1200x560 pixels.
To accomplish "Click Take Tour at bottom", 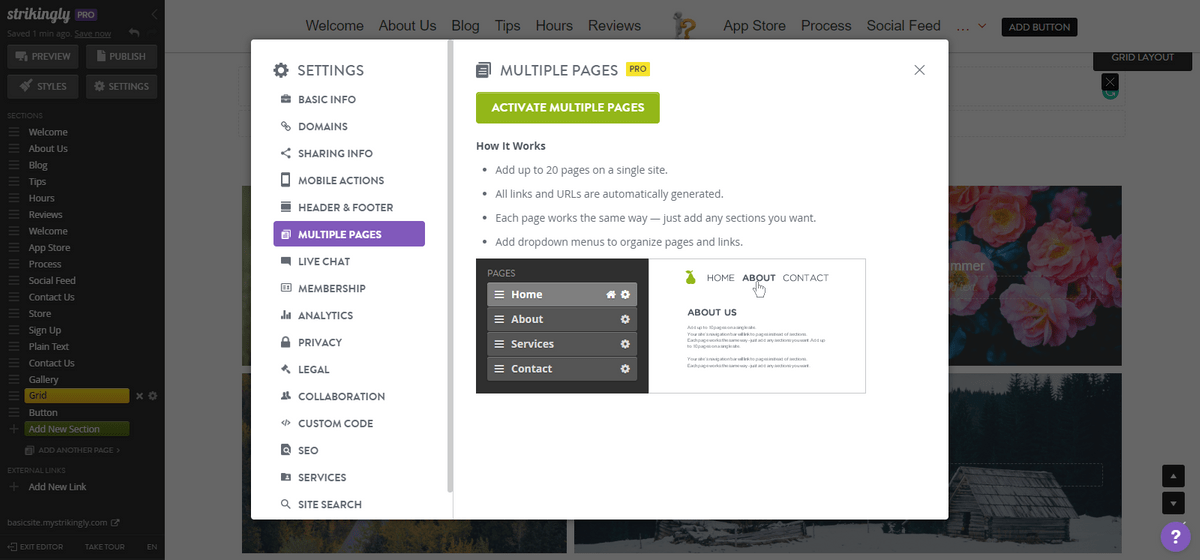I will (x=104, y=547).
